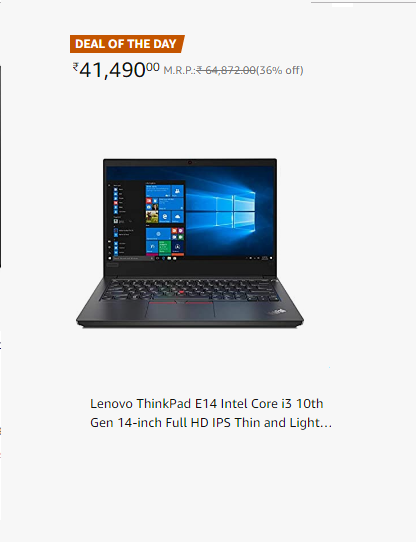Click the laptop keyboard in the product photo
Image resolution: width=416 pixels, height=542 pixels.
point(189,289)
